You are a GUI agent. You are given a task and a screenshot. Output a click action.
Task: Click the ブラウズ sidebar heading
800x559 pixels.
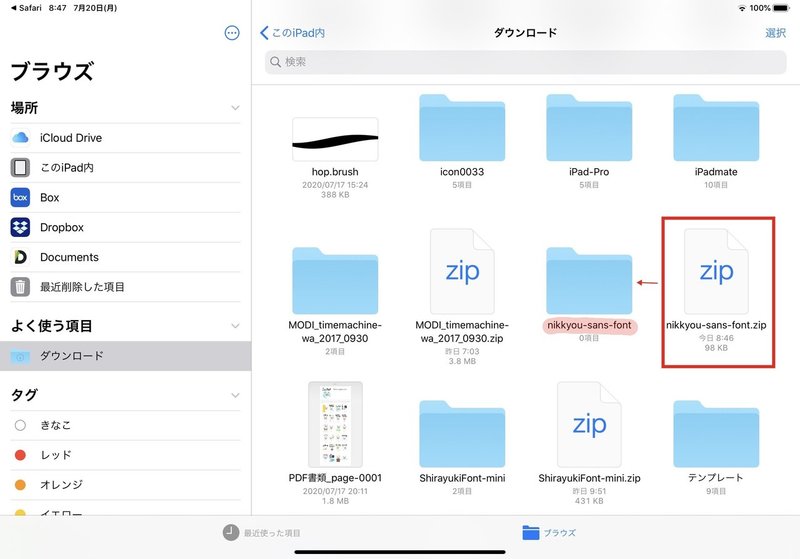coord(52,71)
